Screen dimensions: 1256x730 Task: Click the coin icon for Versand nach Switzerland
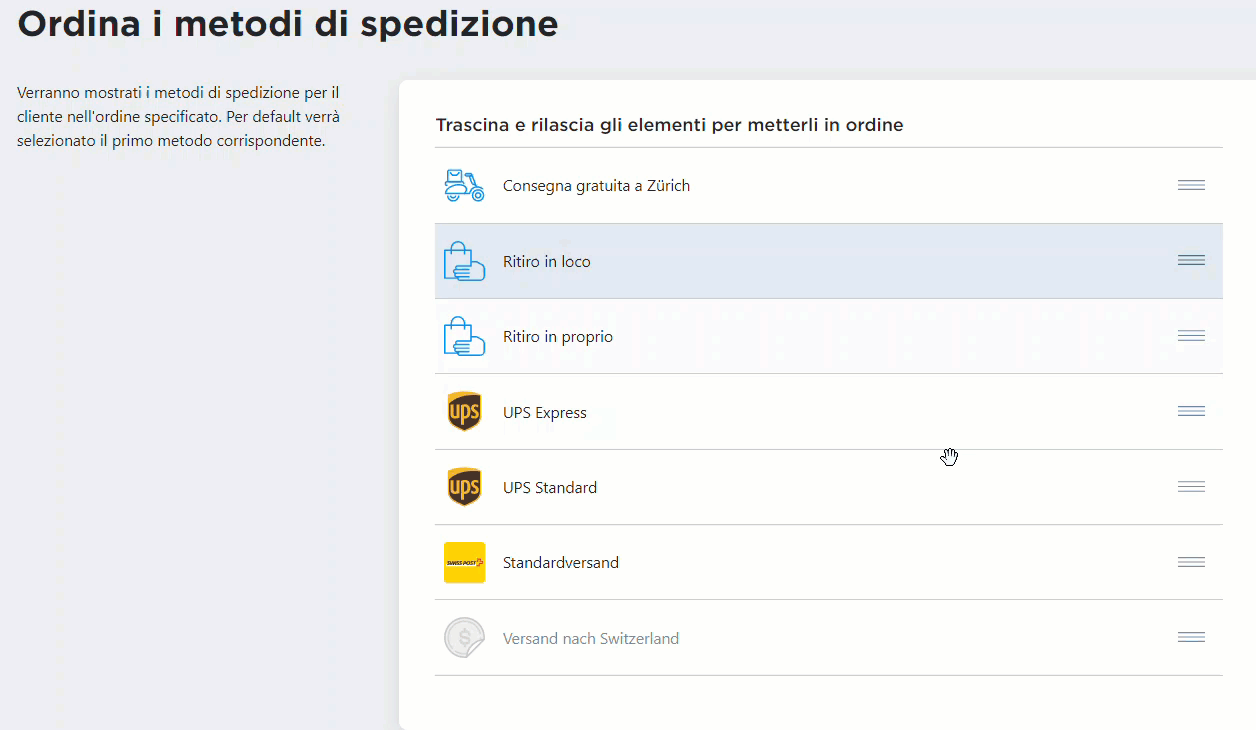[464, 638]
